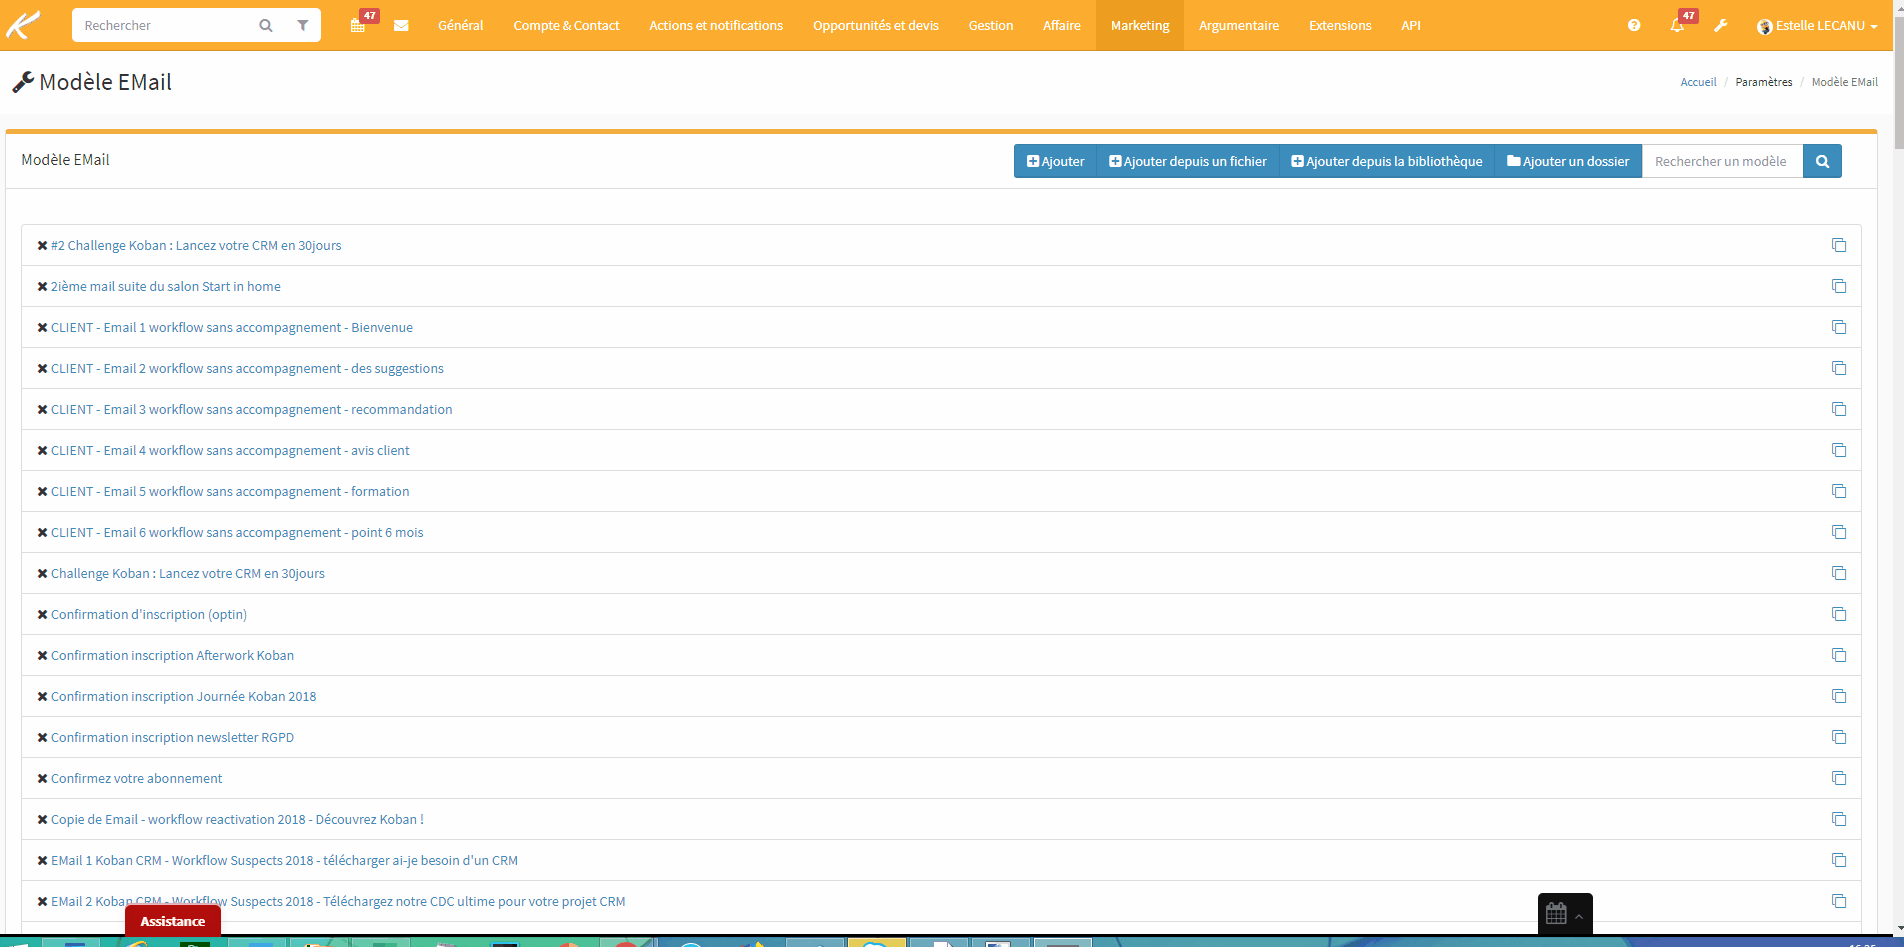The width and height of the screenshot is (1904, 947).
Task: Delete 'Confirmation inscription Afterwork Koban' with X icon
Action: [42, 655]
